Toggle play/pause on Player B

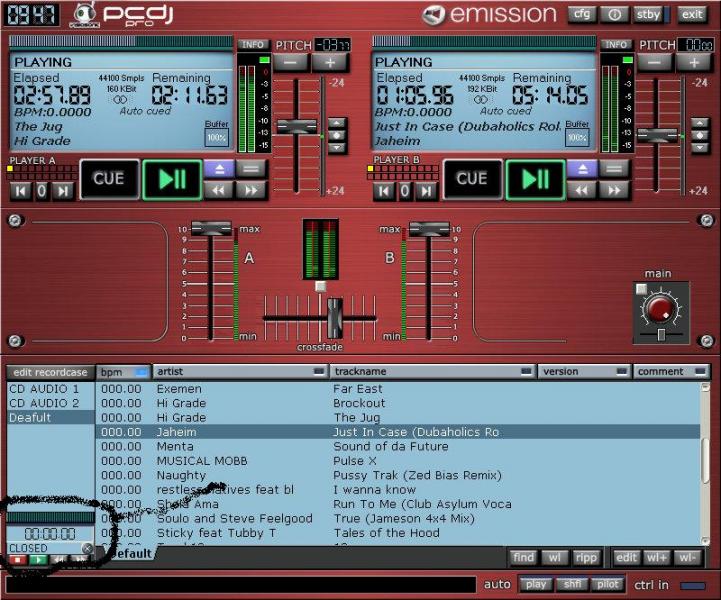pyautogui.click(x=535, y=179)
